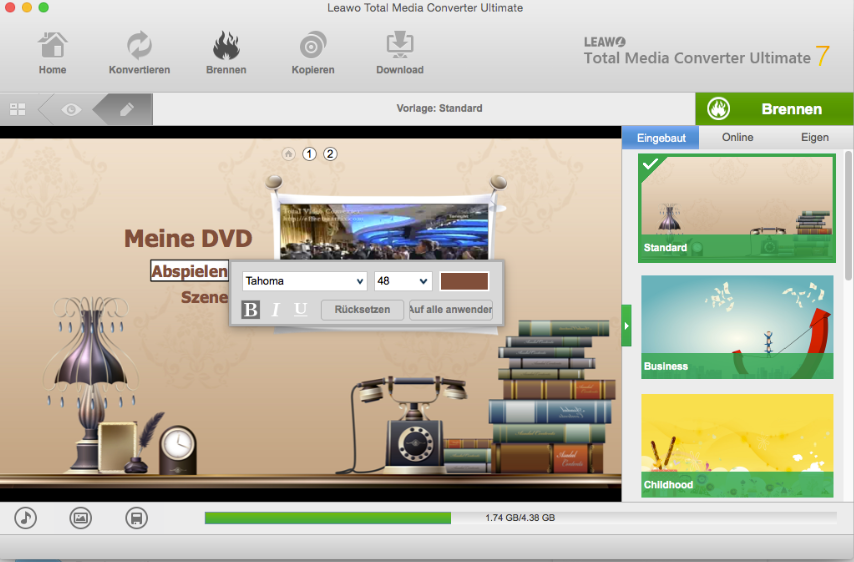
Task: Open the brown text color swatch
Action: pyautogui.click(x=464, y=281)
